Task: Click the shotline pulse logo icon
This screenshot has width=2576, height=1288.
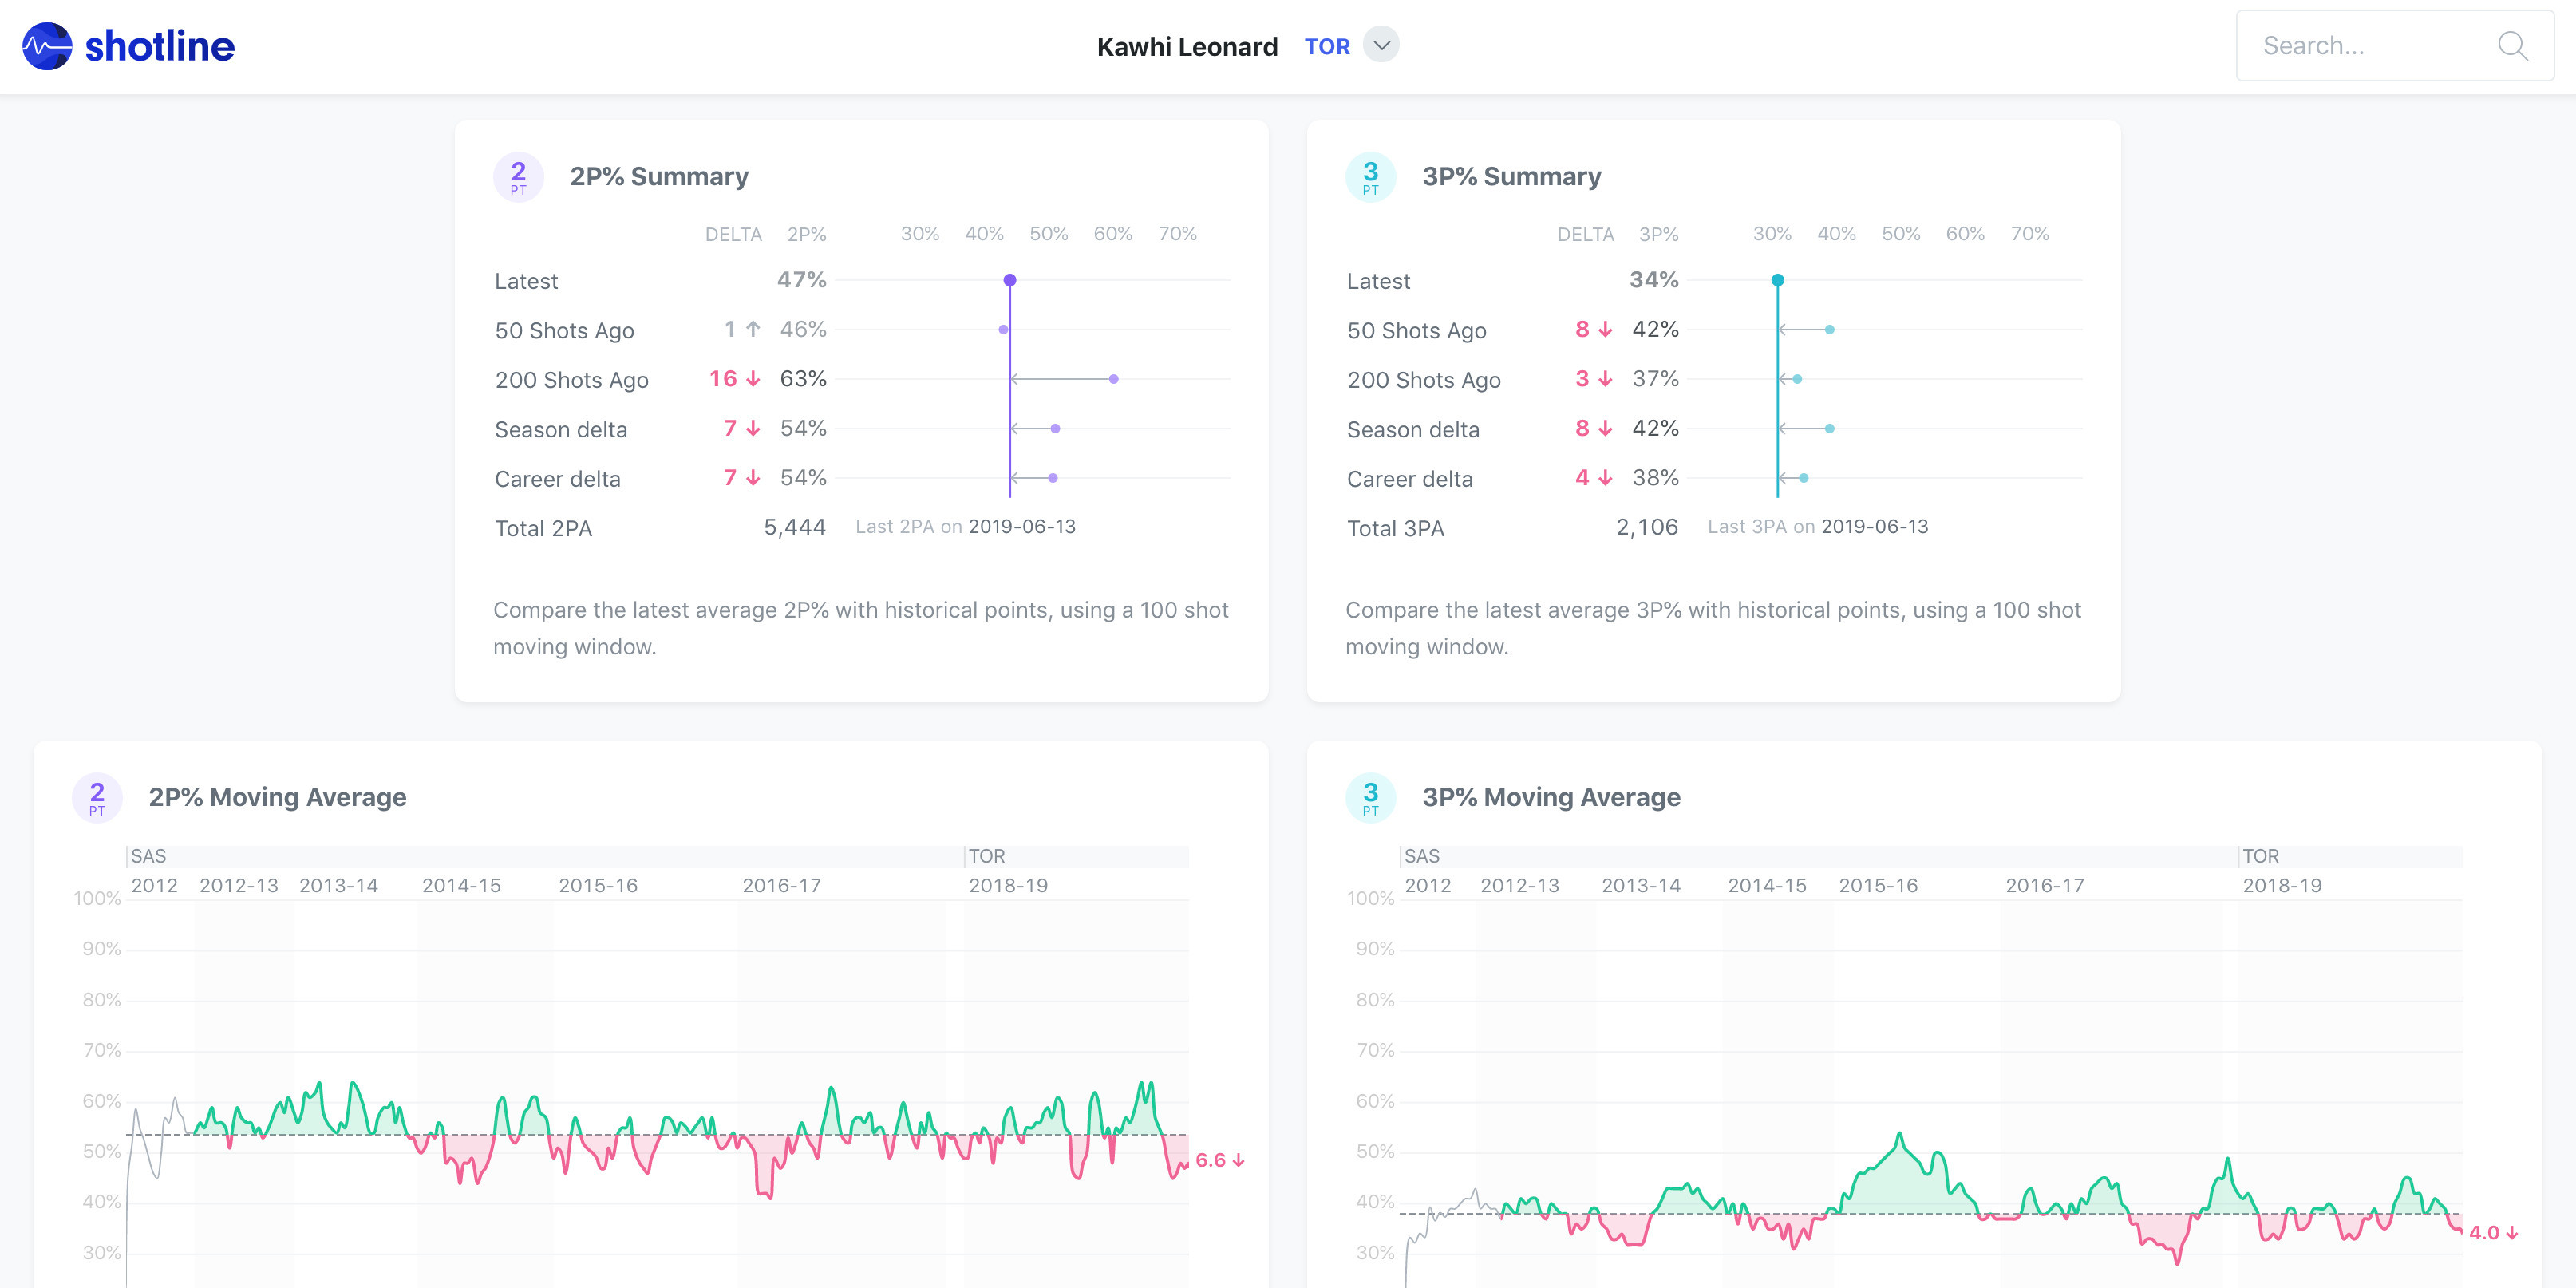Action: click(47, 46)
